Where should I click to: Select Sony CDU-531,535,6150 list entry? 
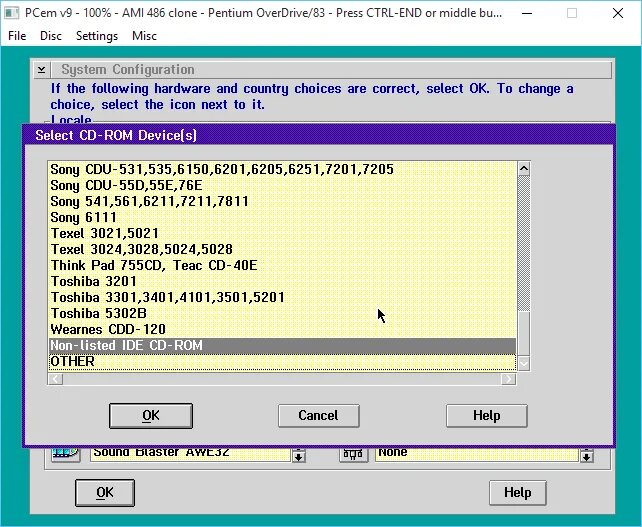[282, 170]
